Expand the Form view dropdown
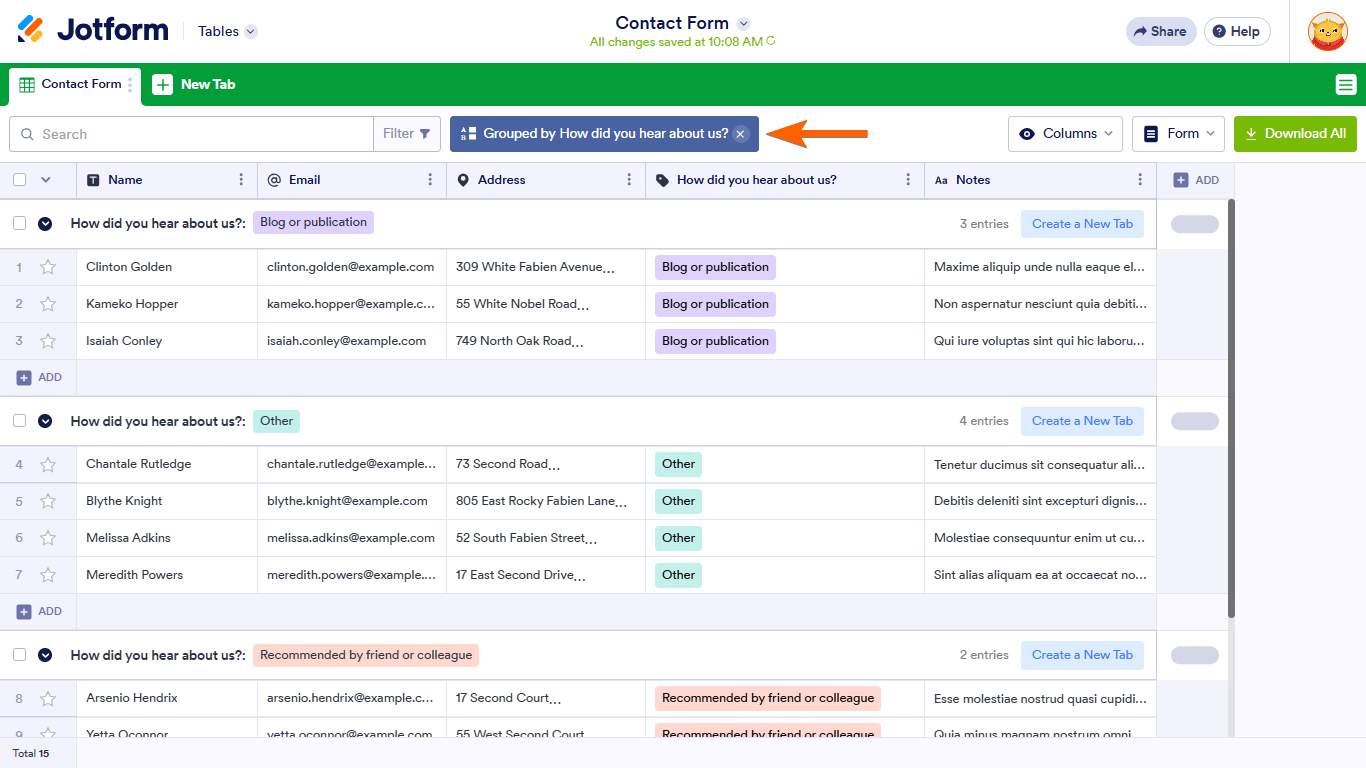The height and width of the screenshot is (768, 1366). (1178, 134)
